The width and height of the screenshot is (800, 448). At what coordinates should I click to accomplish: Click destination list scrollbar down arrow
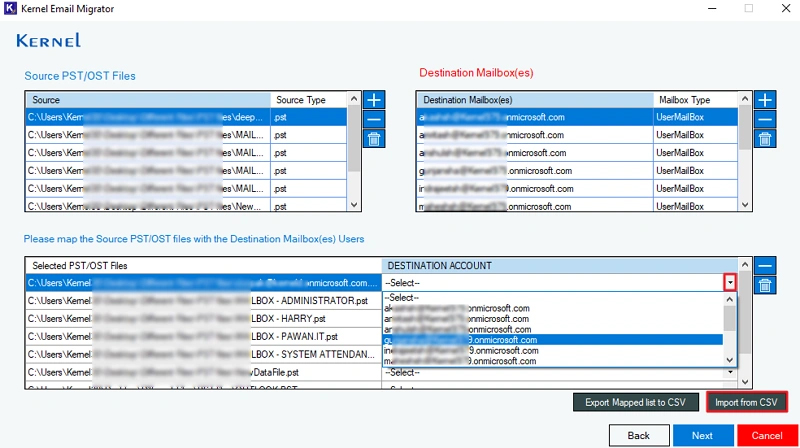click(x=745, y=205)
